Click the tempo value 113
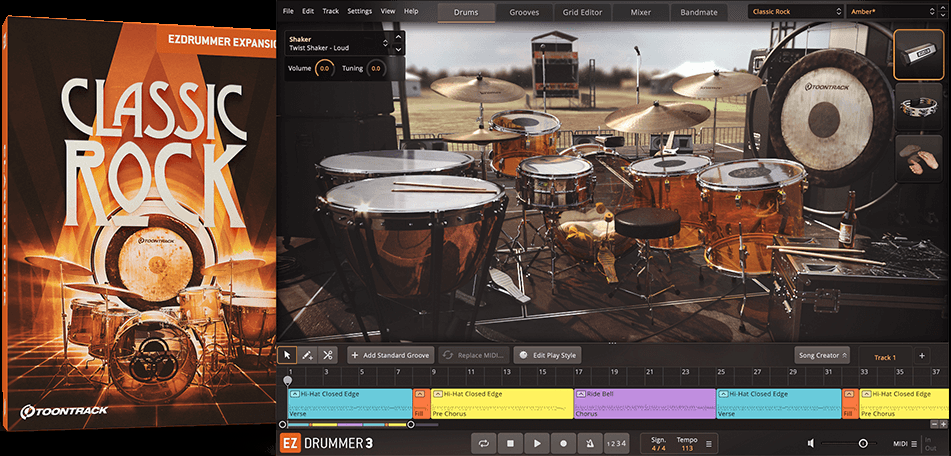Viewport: 951px width, 456px height. pyautogui.click(x=687, y=448)
